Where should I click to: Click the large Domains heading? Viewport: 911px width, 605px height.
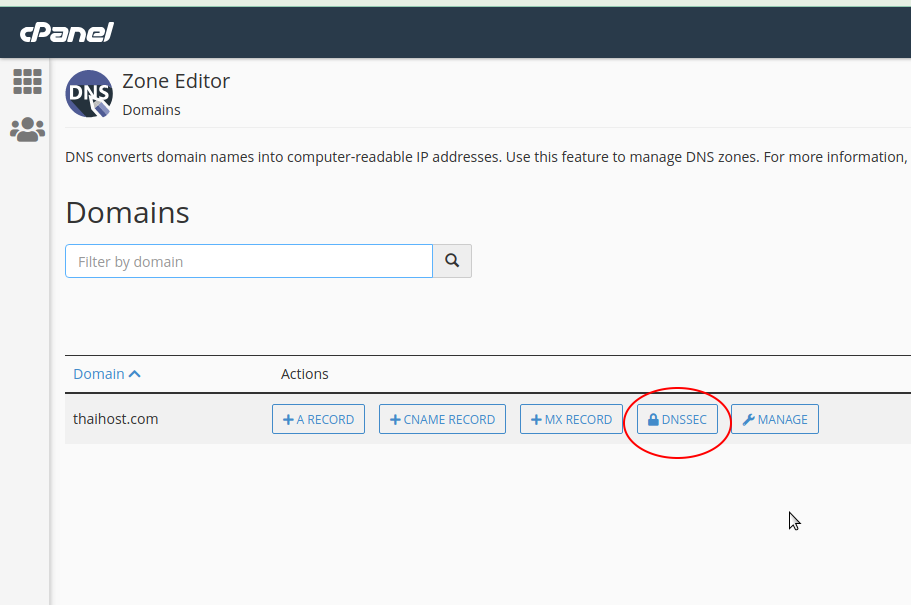point(127,213)
